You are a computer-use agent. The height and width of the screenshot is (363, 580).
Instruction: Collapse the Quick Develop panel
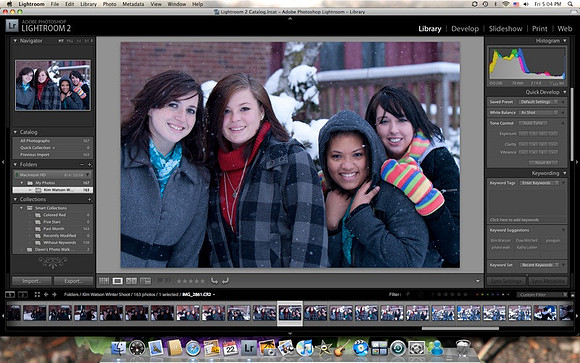click(x=565, y=92)
